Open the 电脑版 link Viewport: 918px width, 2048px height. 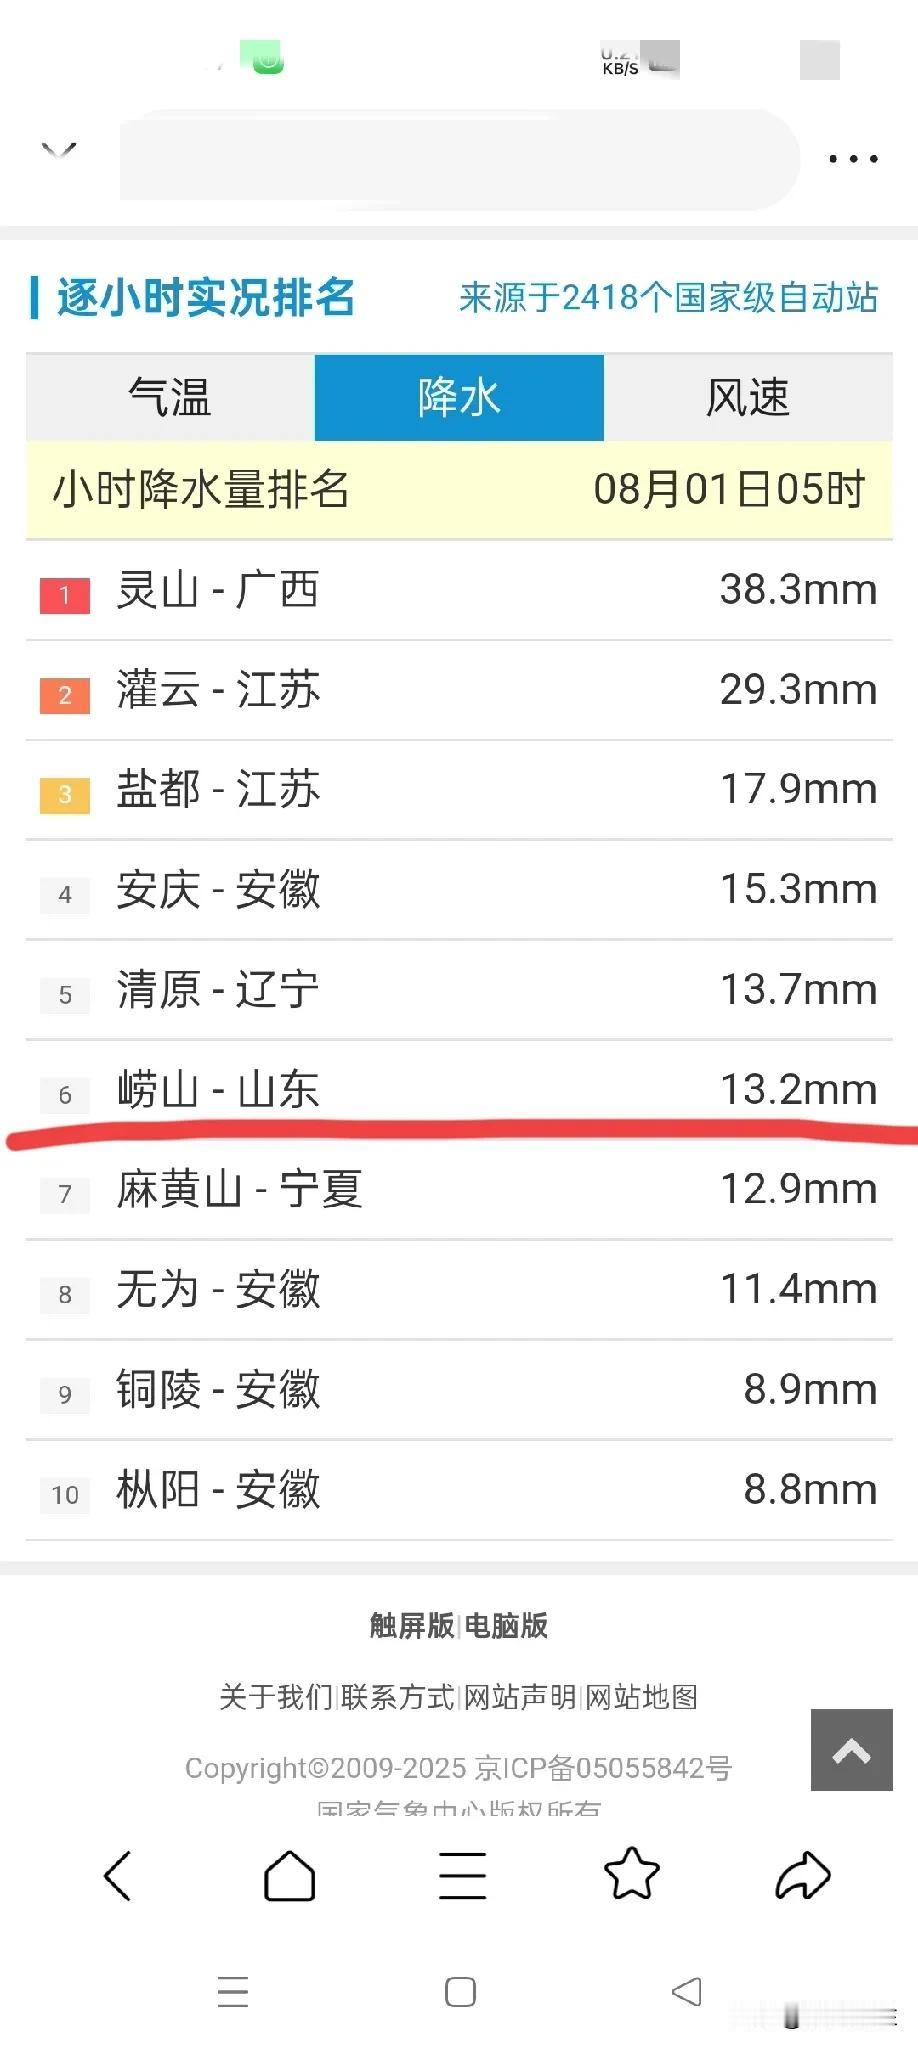506,1626
